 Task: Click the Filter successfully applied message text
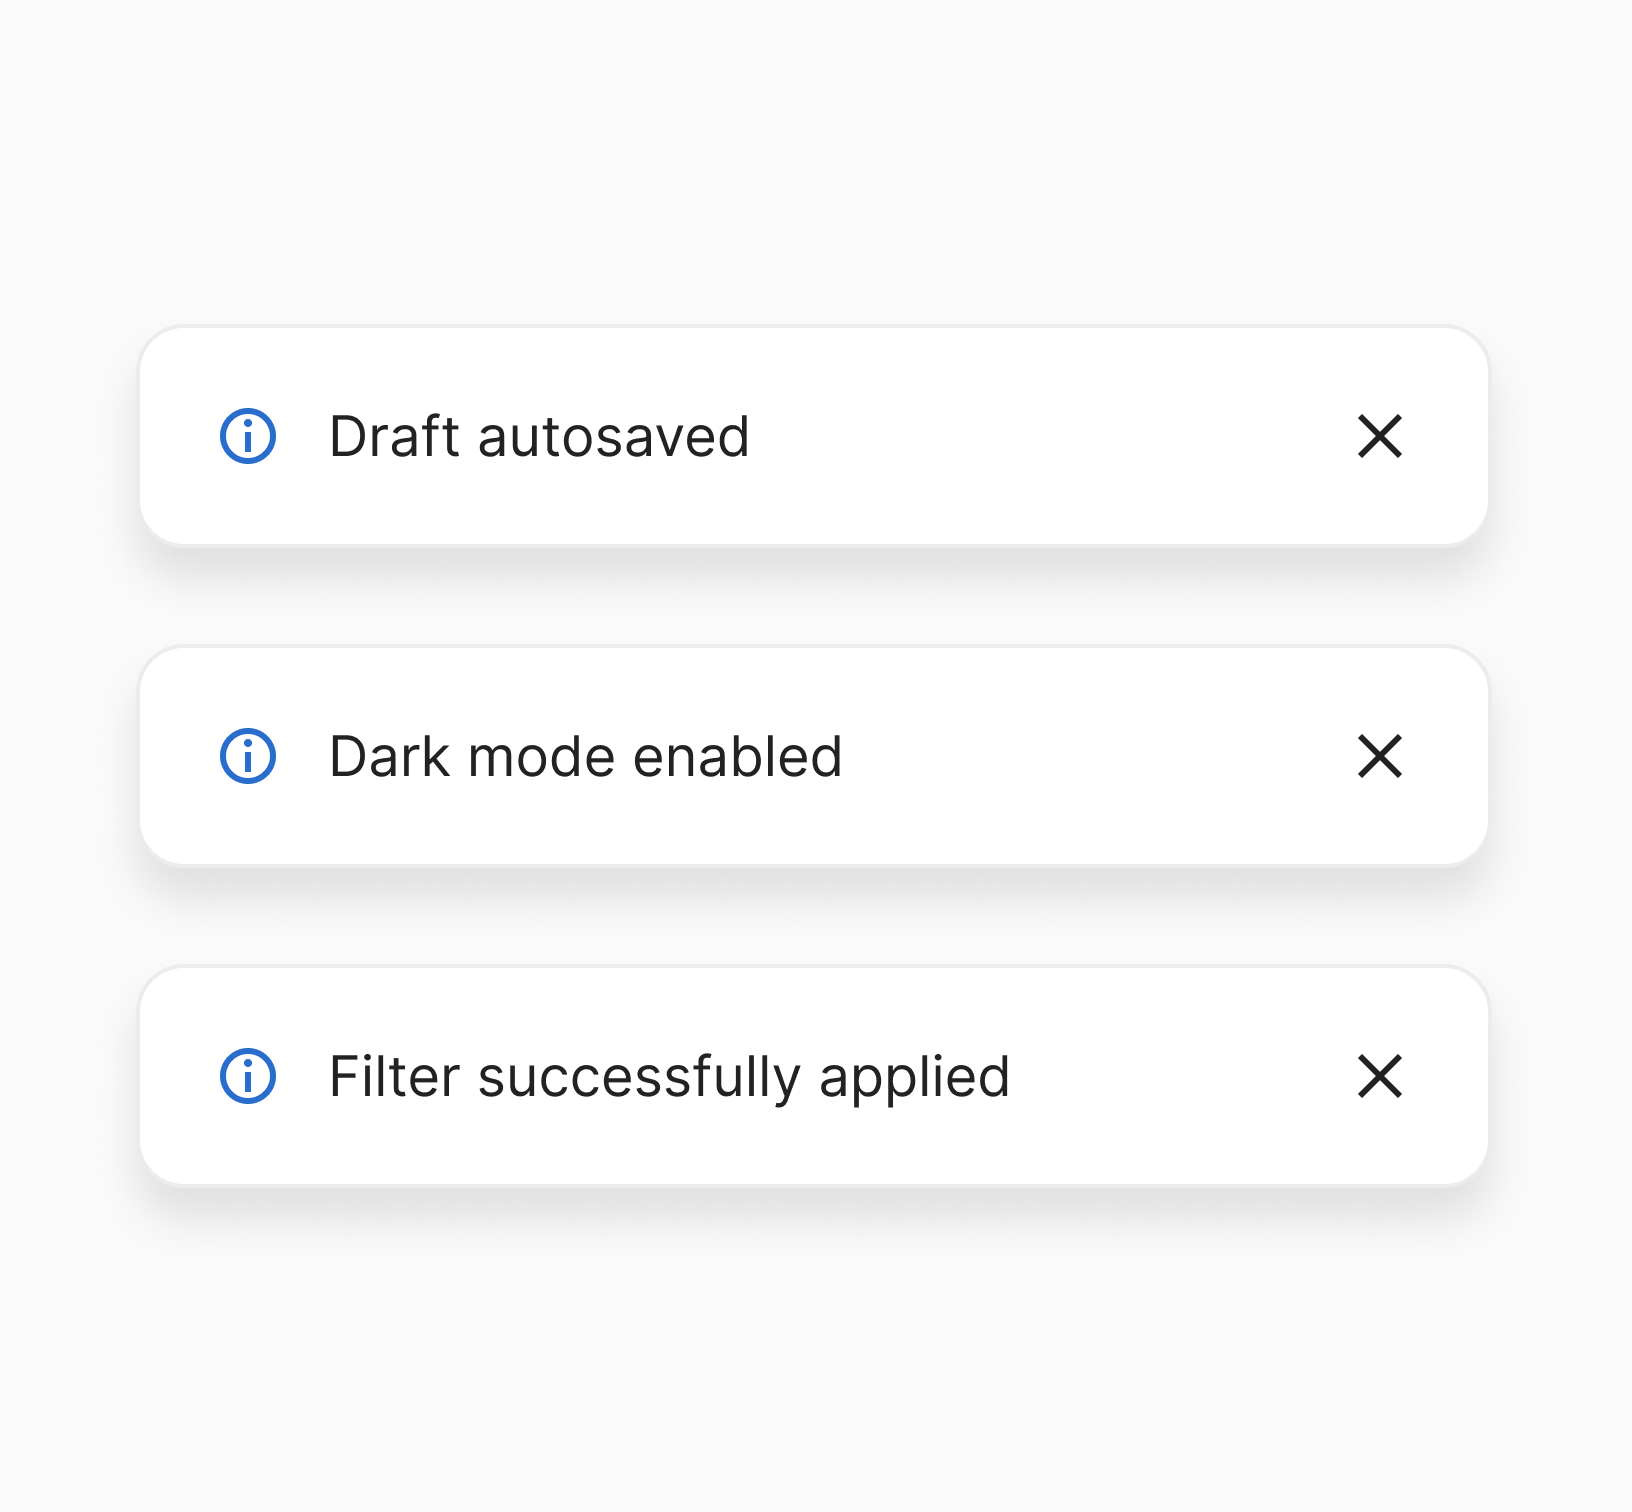669,1077
